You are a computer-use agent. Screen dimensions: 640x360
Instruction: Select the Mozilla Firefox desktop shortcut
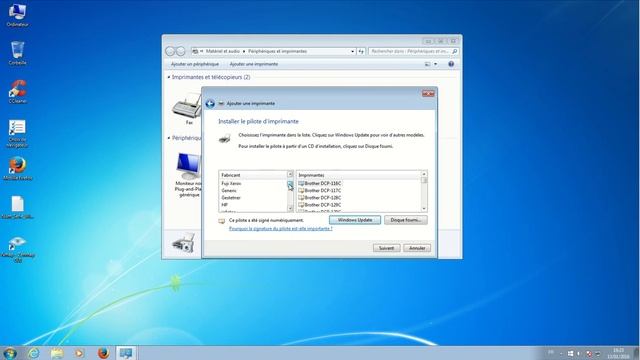point(17,169)
